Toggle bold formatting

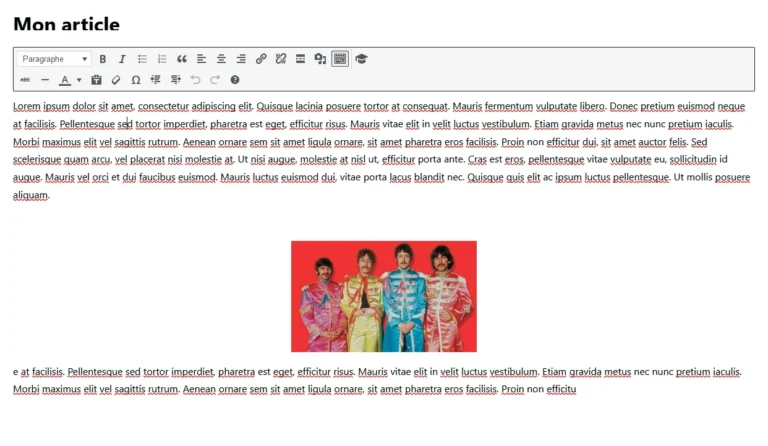pyautogui.click(x=102, y=59)
